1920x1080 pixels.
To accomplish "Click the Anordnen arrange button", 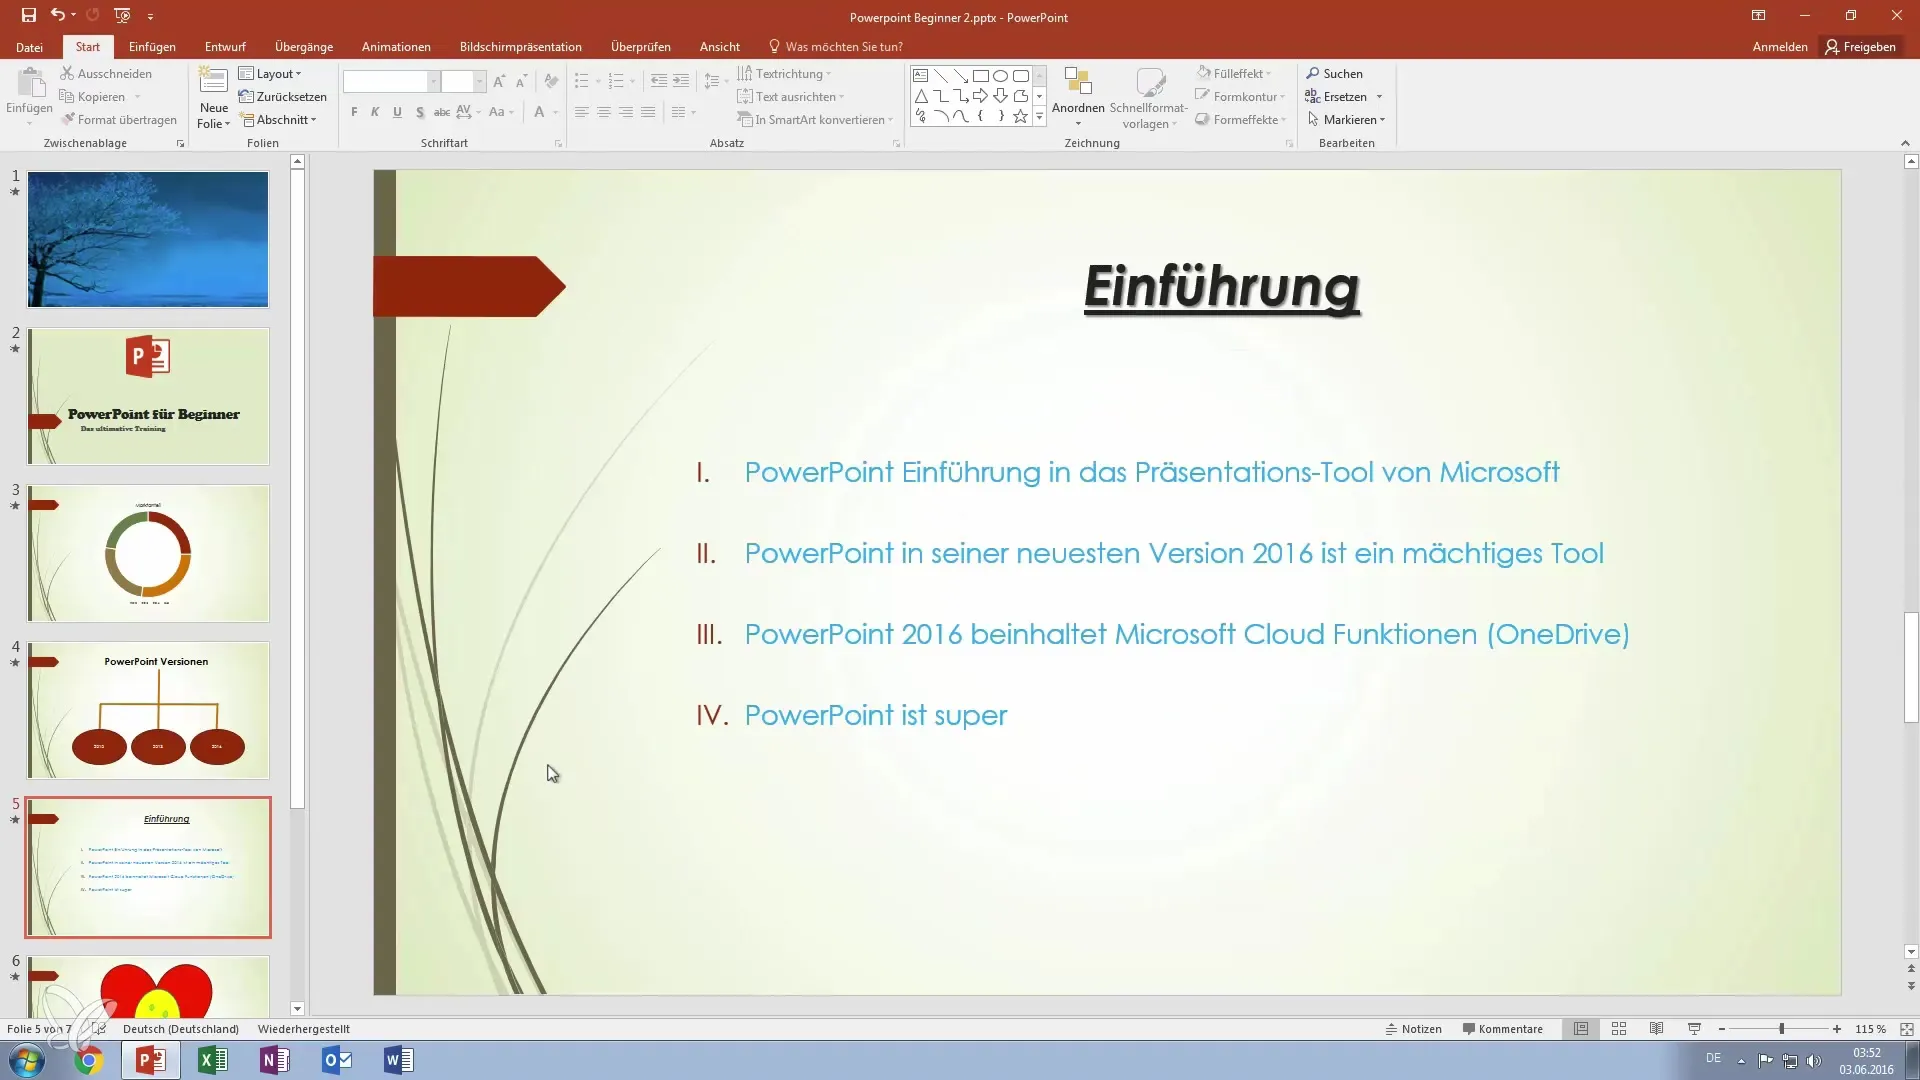I will (x=1078, y=97).
